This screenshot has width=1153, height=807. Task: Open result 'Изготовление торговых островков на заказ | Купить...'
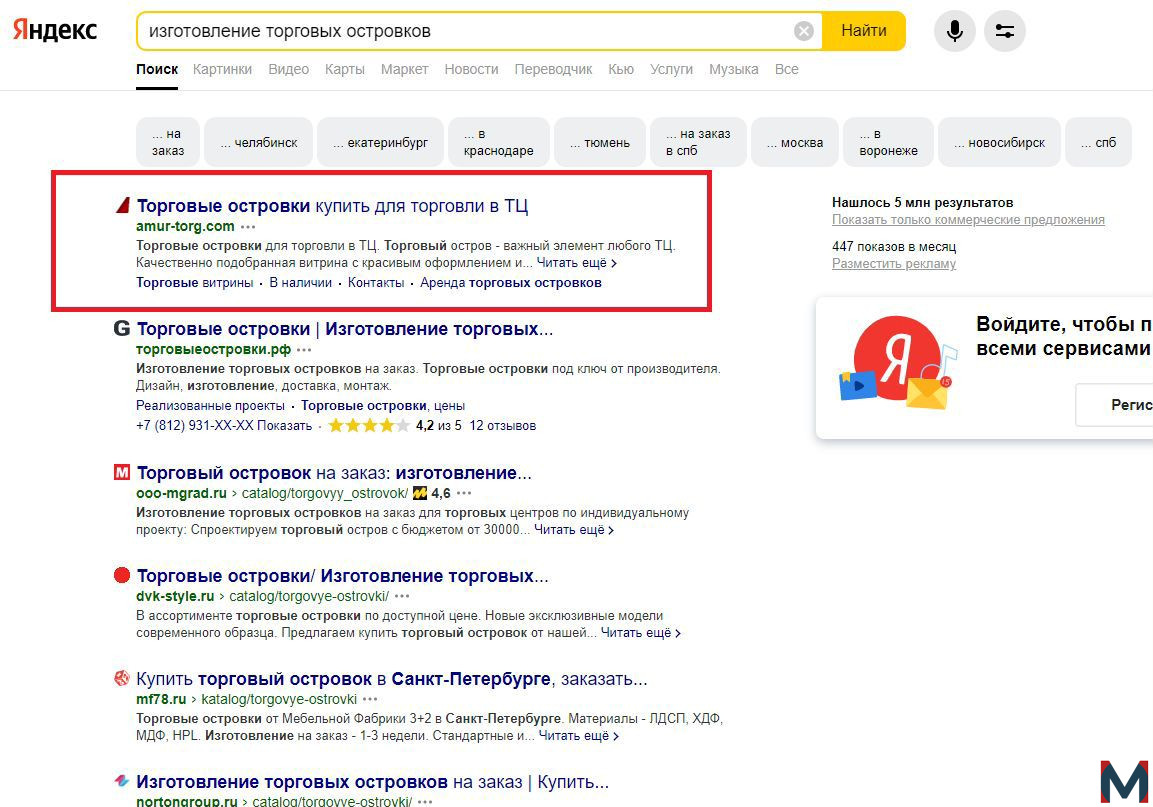click(x=373, y=781)
